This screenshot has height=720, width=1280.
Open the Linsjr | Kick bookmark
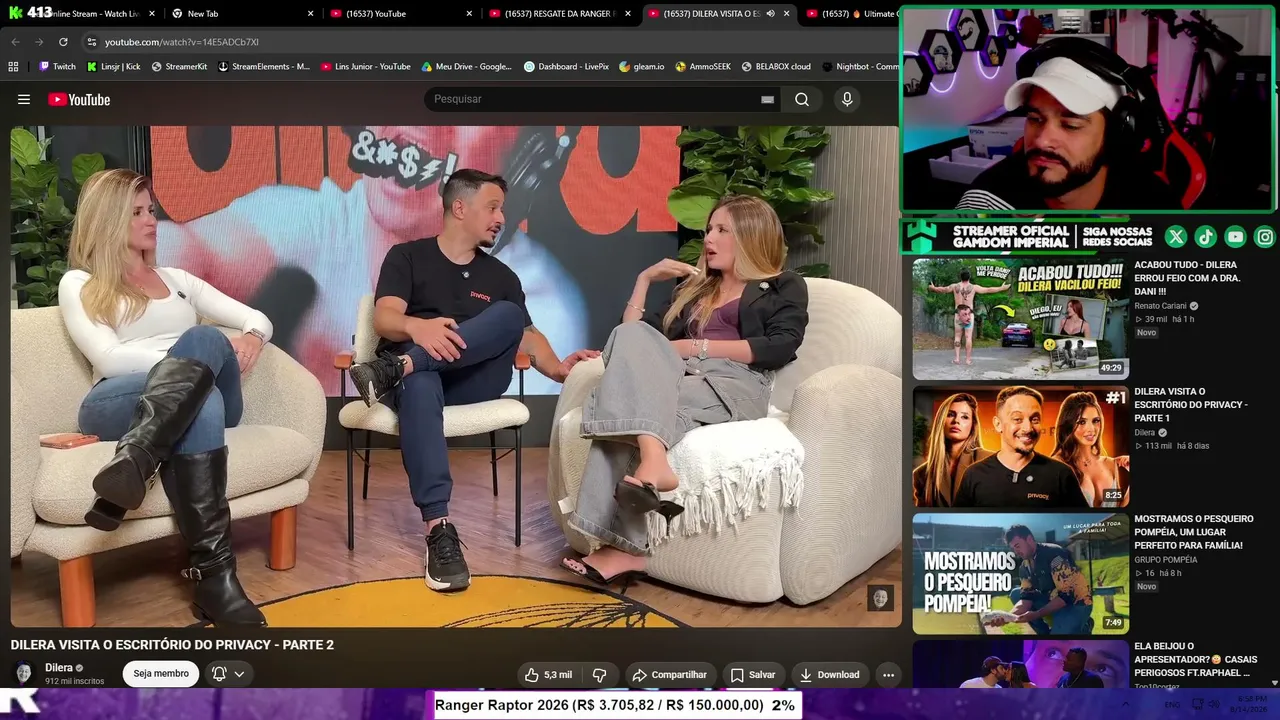pos(113,66)
